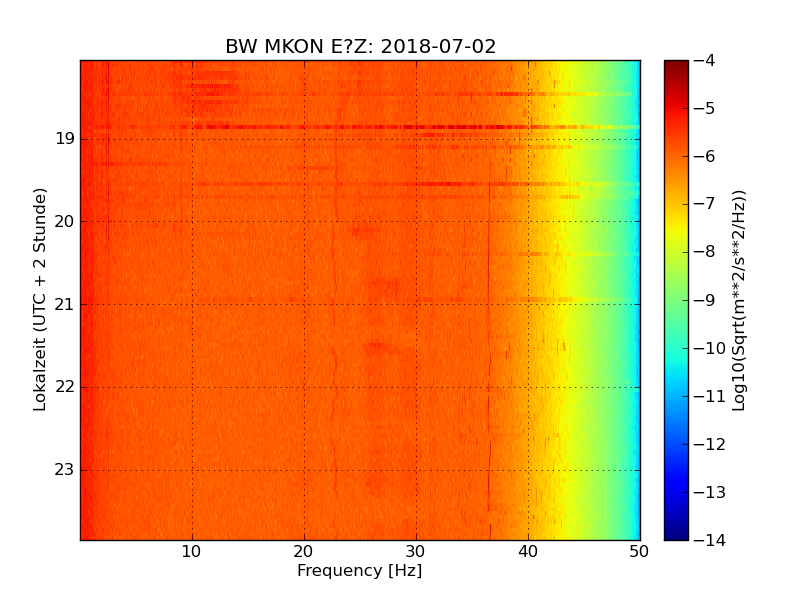The width and height of the screenshot is (800, 600).
Task: Click the colorbar tick label −5
Action: 704,108
